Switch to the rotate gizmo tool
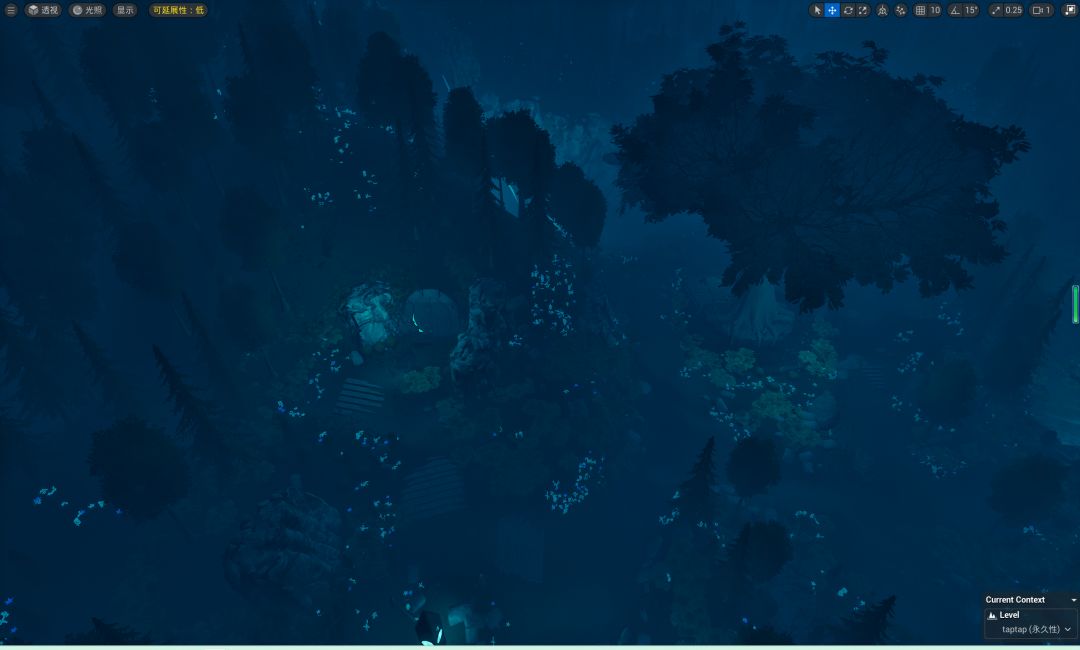The width and height of the screenshot is (1080, 650). click(848, 10)
